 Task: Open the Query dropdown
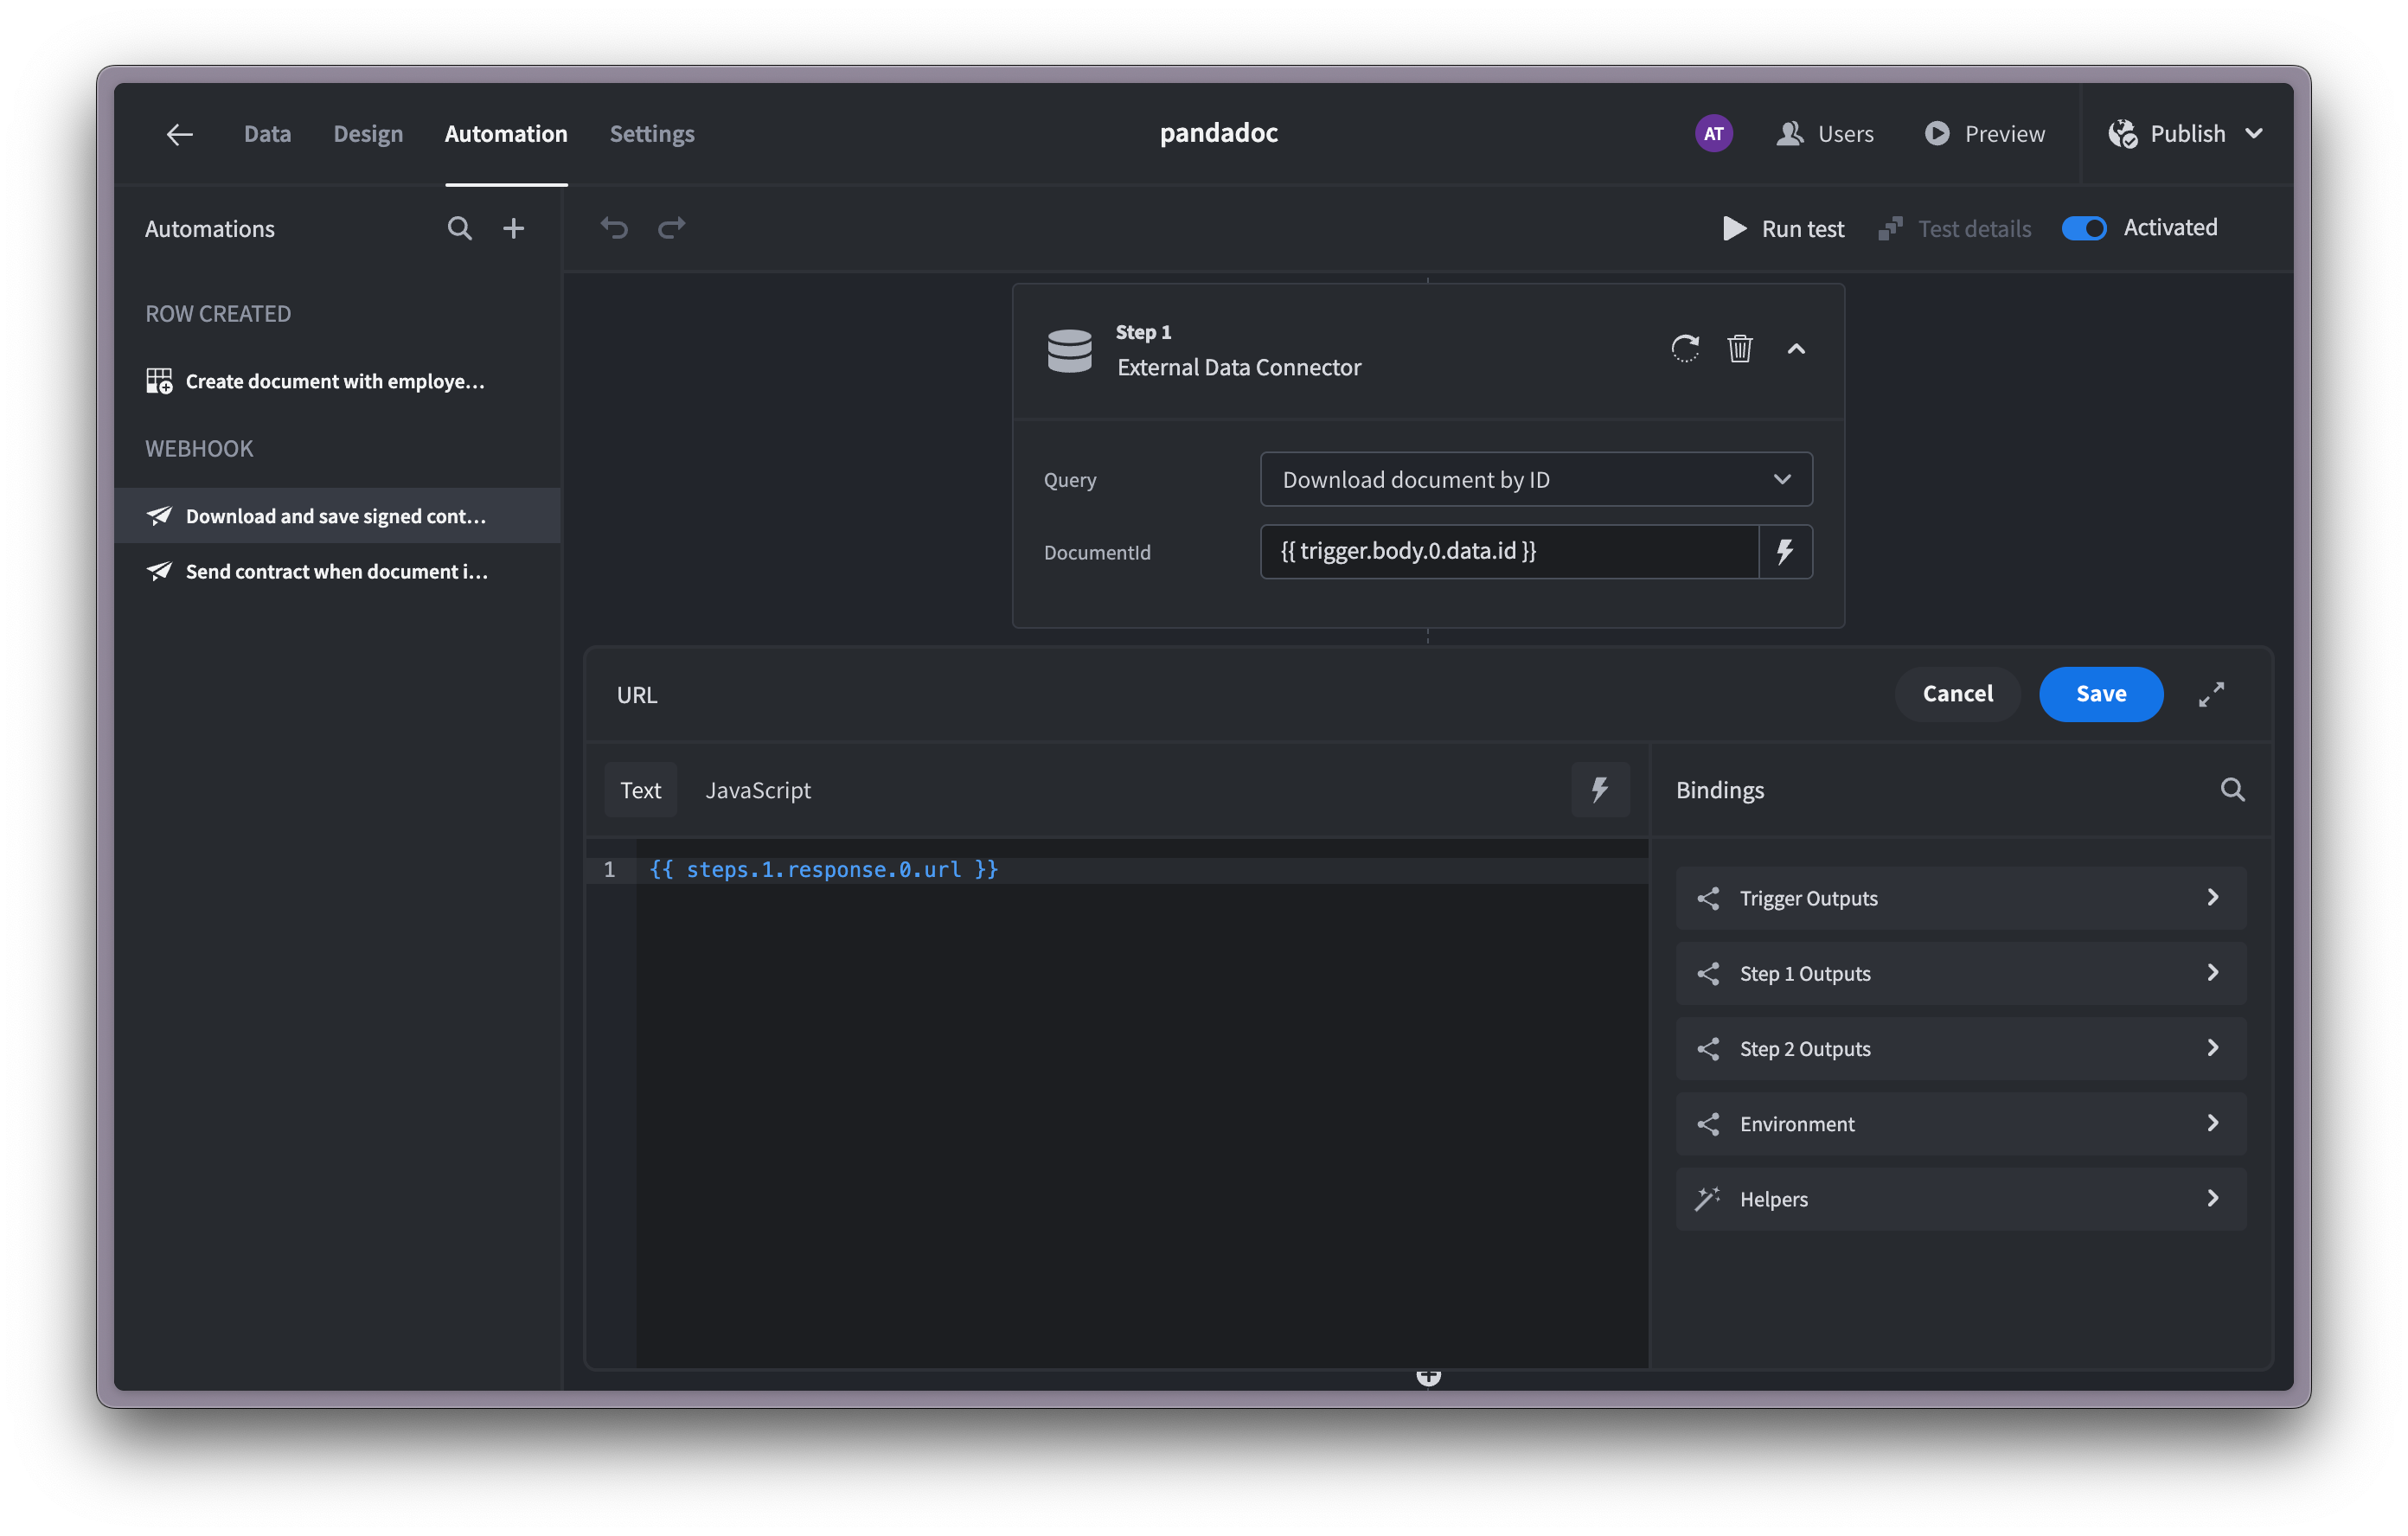[x=1535, y=480]
